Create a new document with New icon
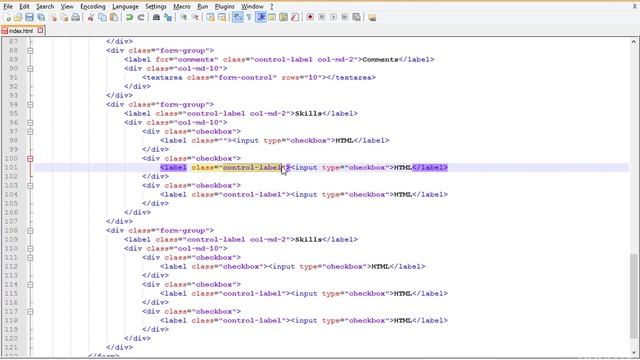Screen dimensions: 640x360 (7, 18)
